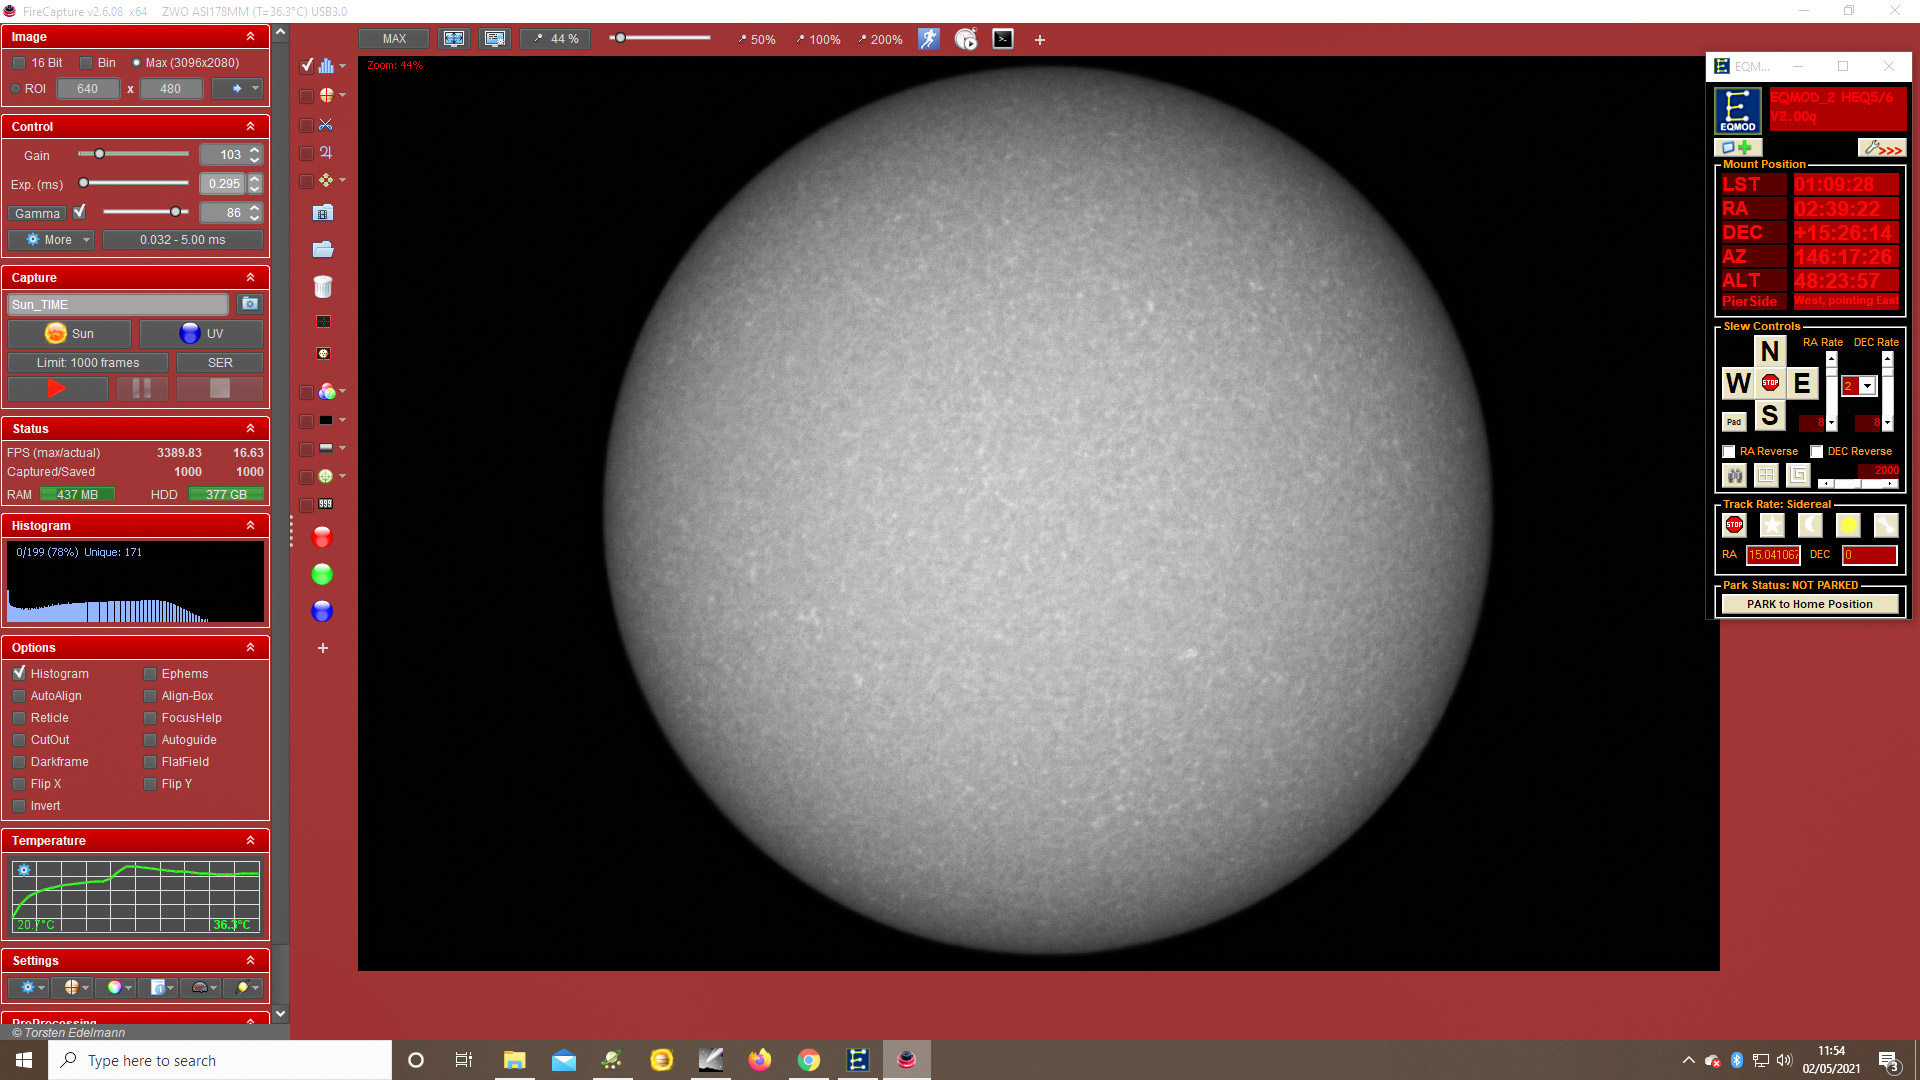Image resolution: width=1920 pixels, height=1080 pixels.
Task: Click the binoculars icon in EQMOD slew controls
Action: (1735, 475)
